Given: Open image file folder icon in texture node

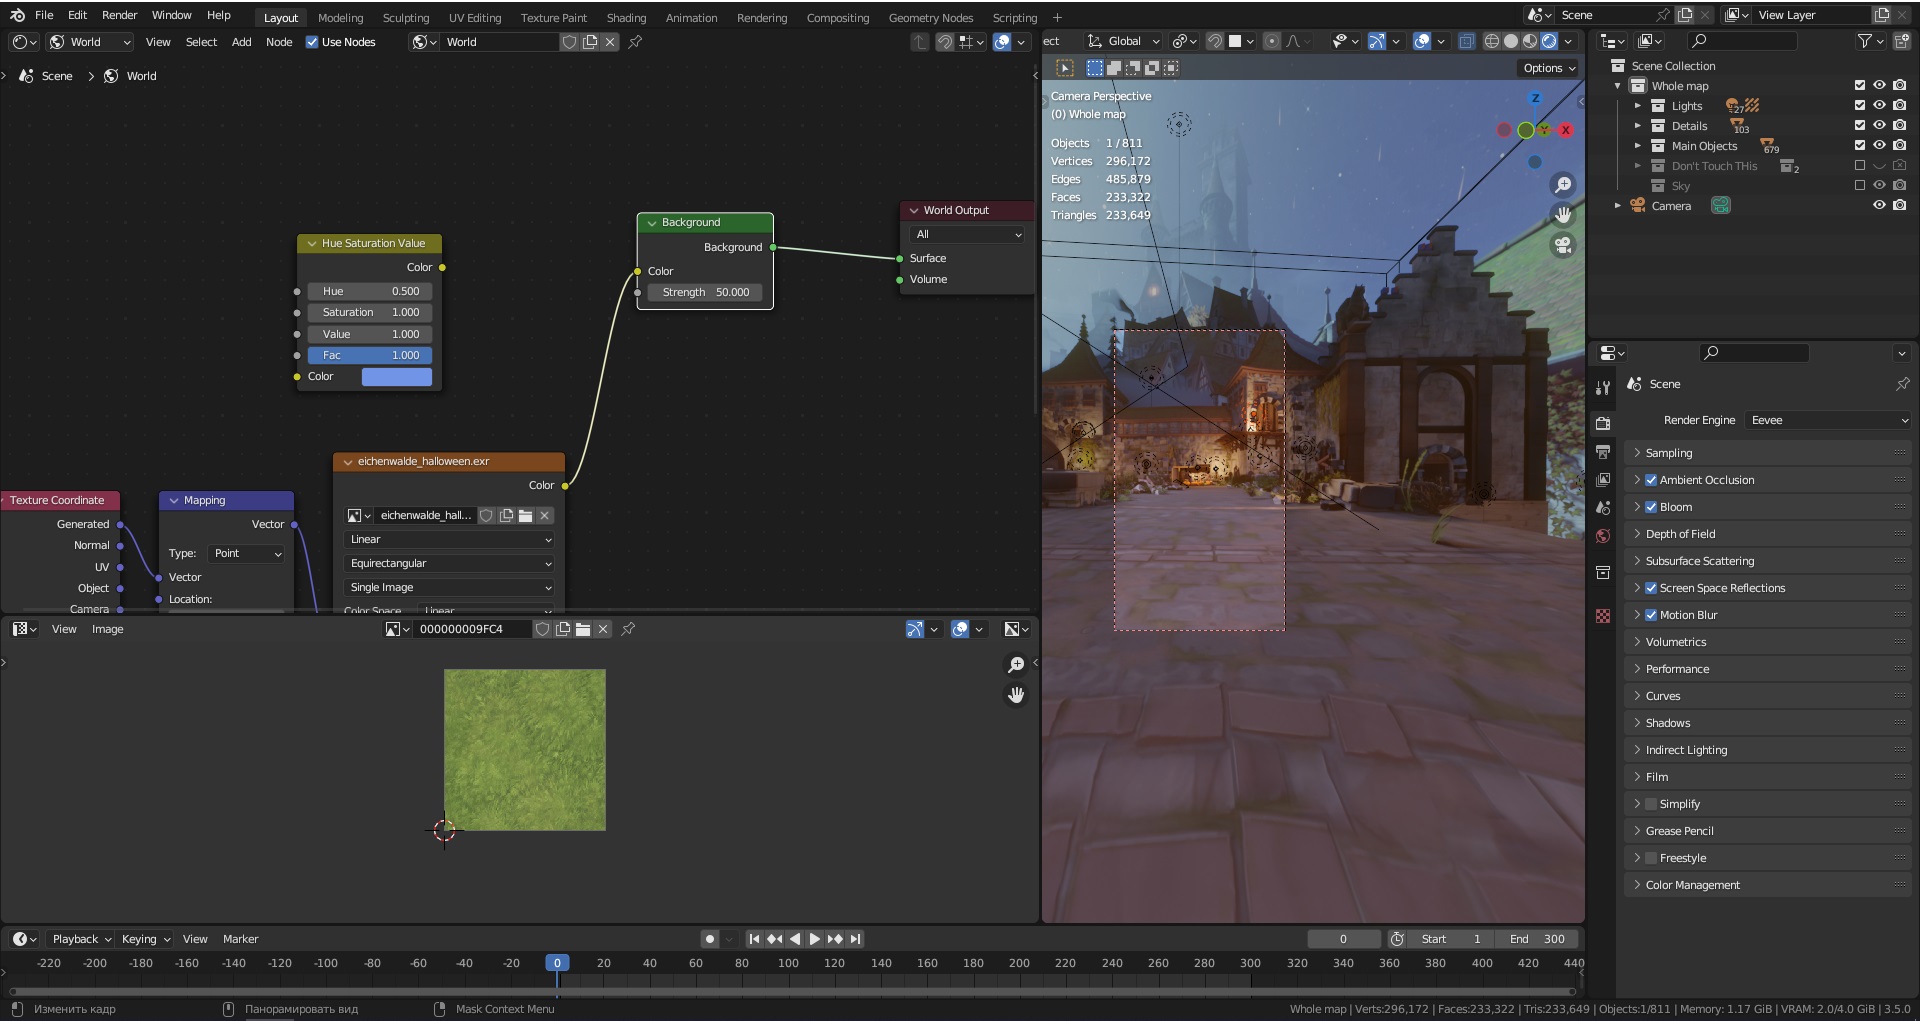Looking at the screenshot, I should [526, 516].
